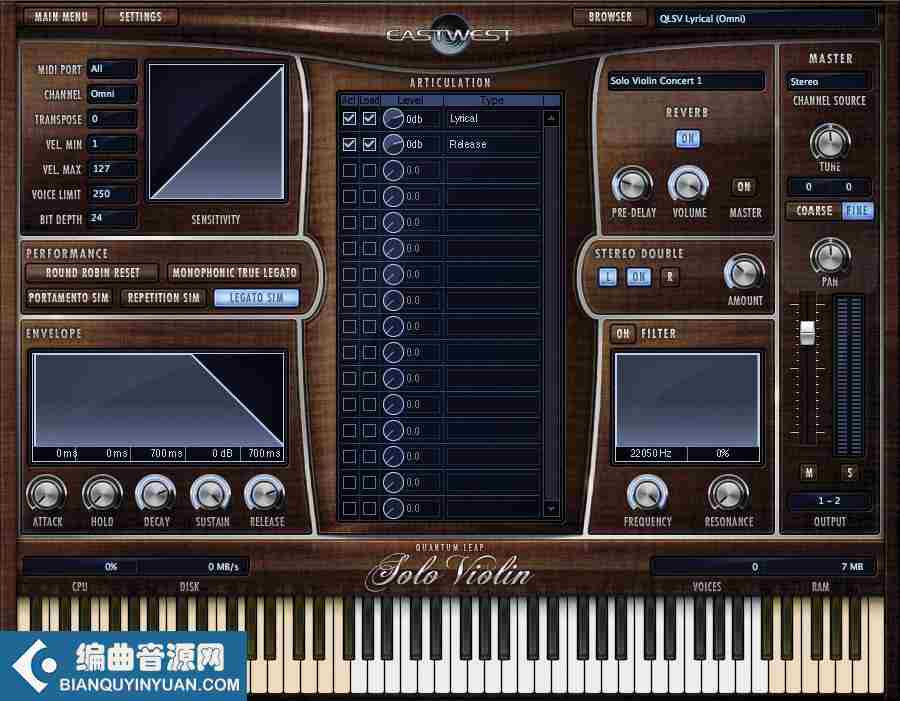Viewport: 900px width, 701px height.
Task: Open the Channel dropdown set to Omni
Action: pos(112,94)
